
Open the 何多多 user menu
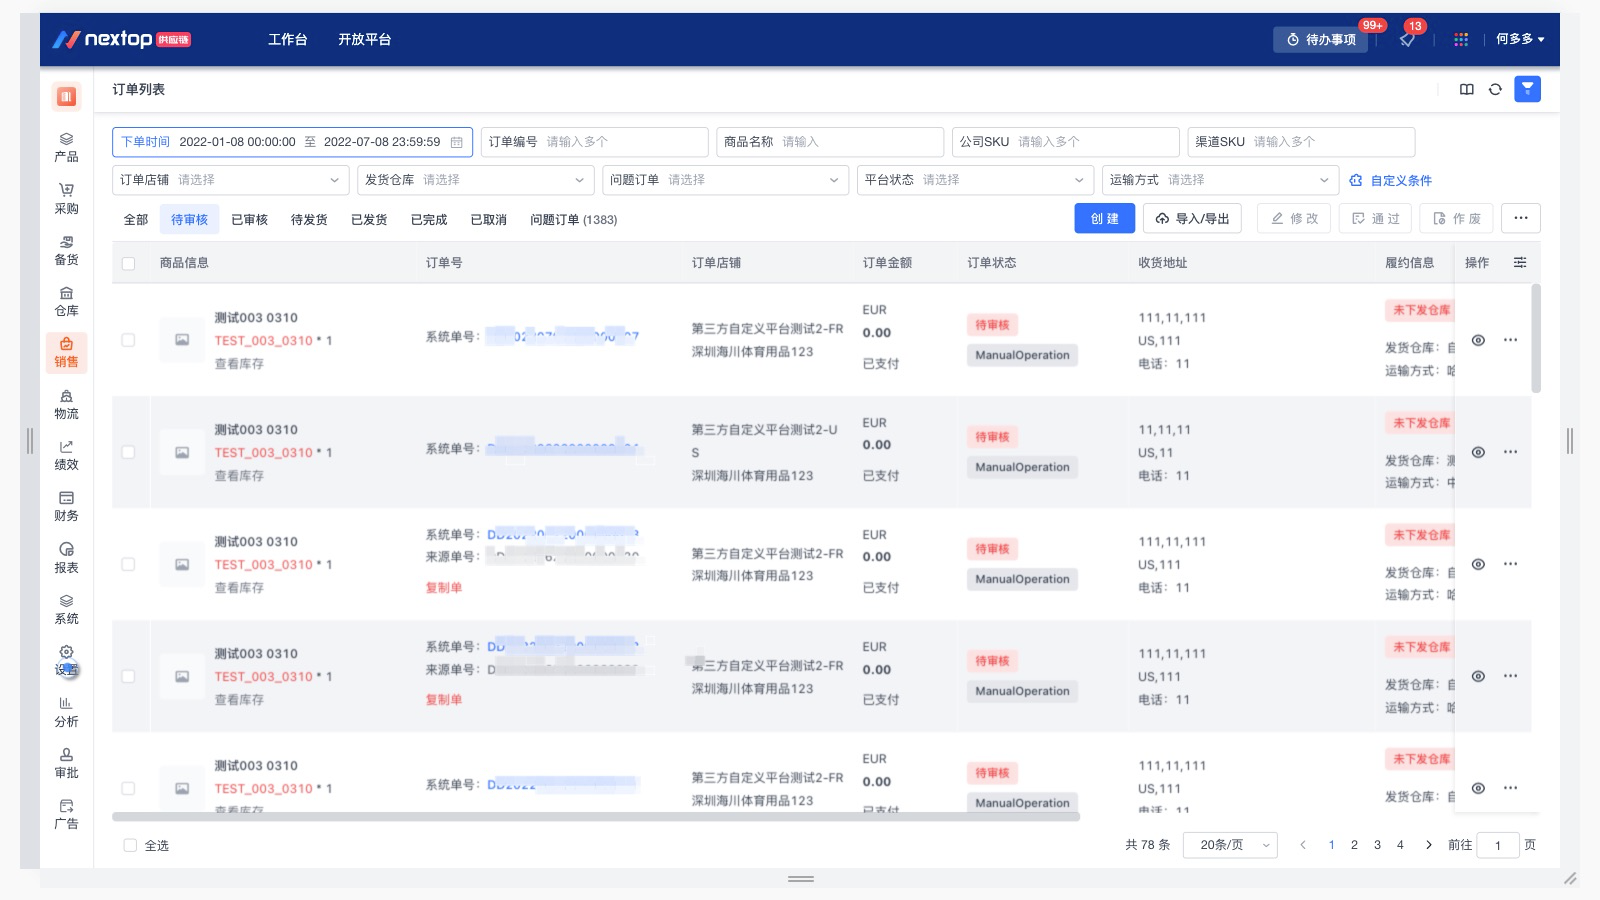(1520, 39)
